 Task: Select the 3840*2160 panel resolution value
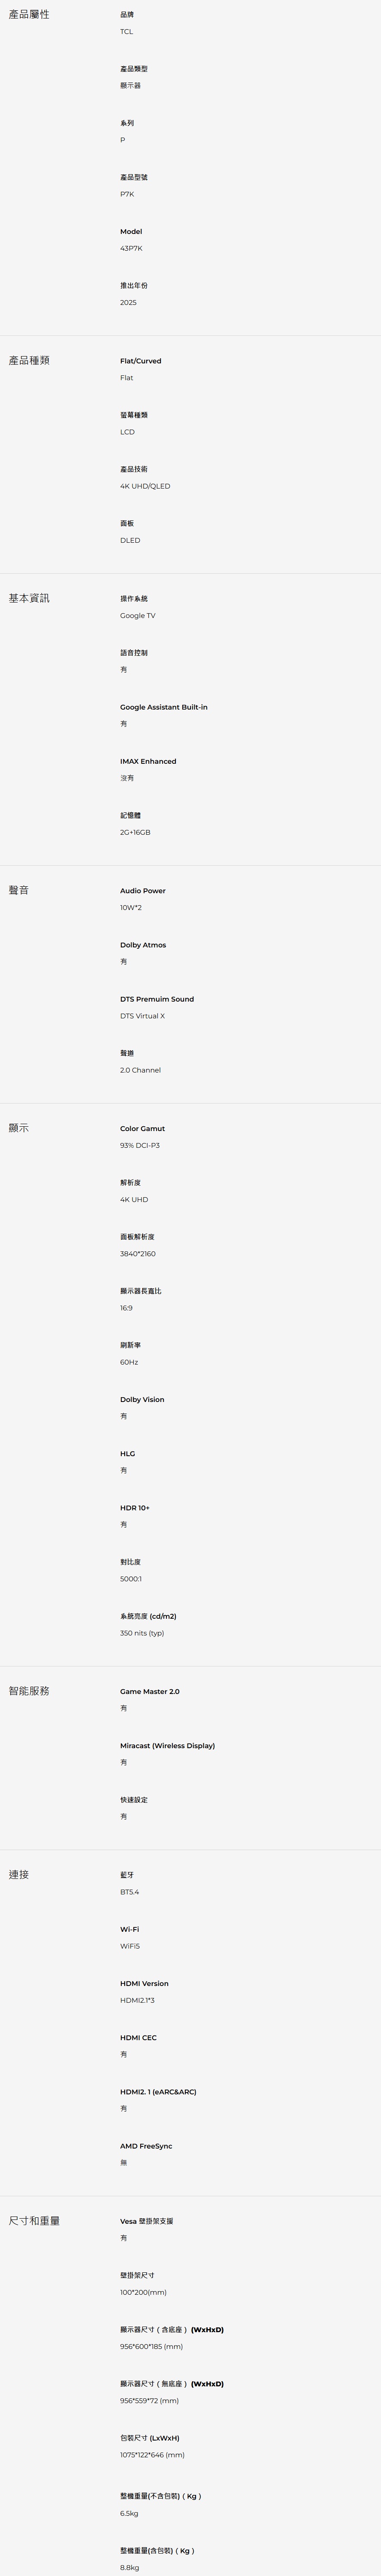138,1253
